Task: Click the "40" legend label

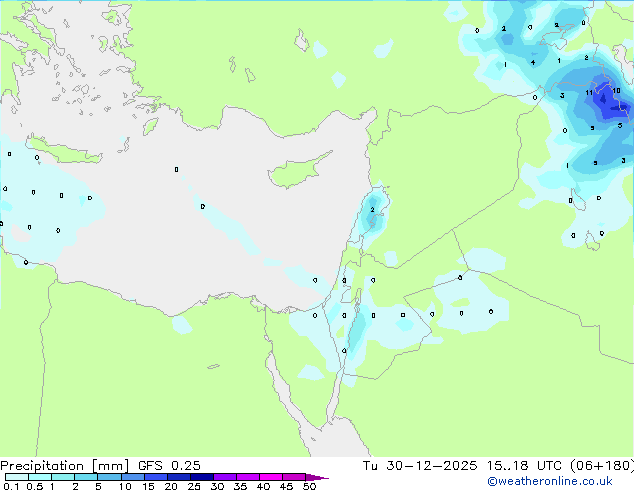Action: 263,486
